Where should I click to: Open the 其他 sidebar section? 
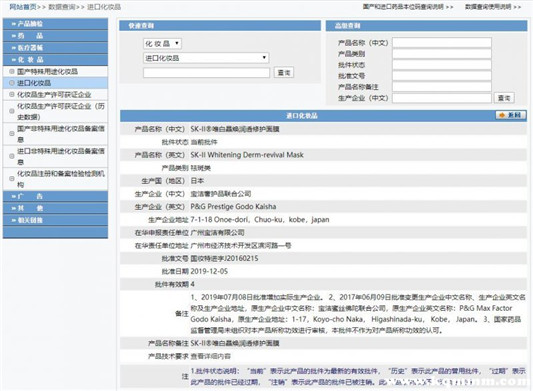(55, 208)
